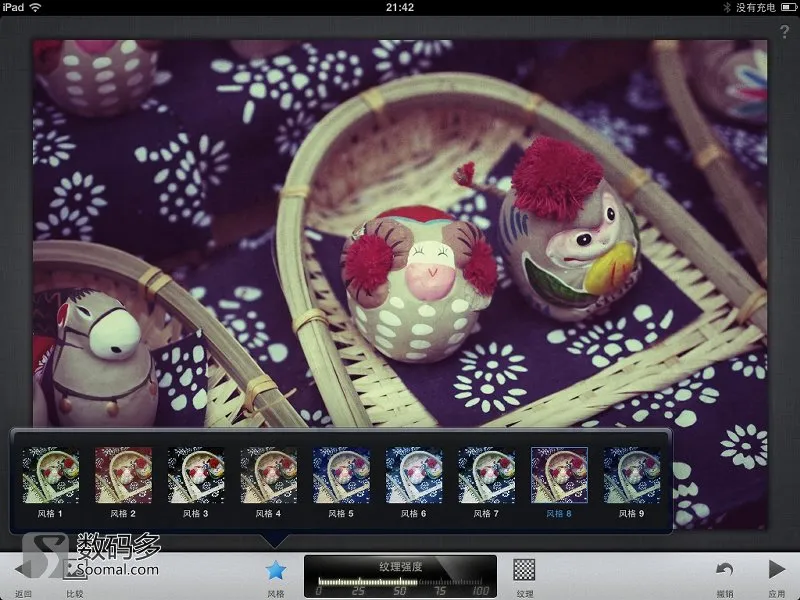This screenshot has width=800, height=600.
Task: Select the highlighted 风格 8 style thumbnail
Action: pos(559,476)
